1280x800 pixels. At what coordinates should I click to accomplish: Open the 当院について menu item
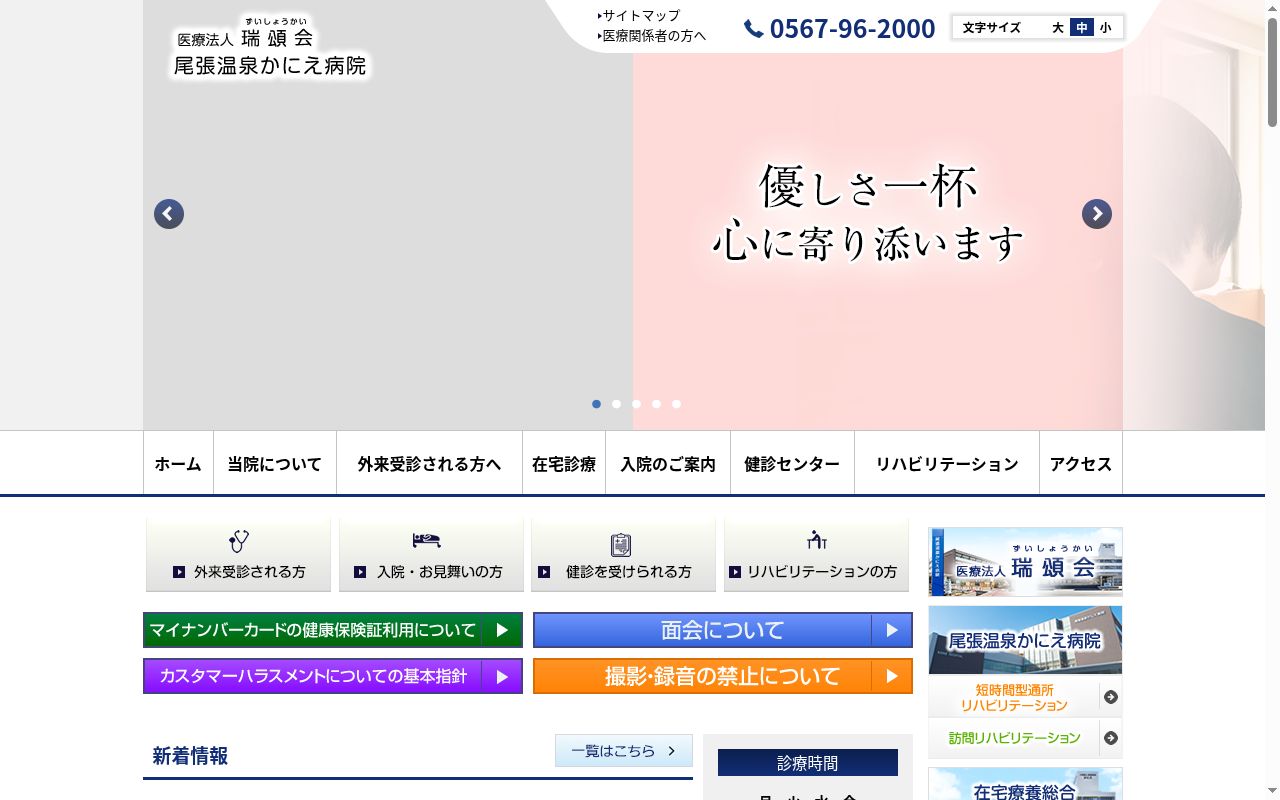click(x=275, y=463)
